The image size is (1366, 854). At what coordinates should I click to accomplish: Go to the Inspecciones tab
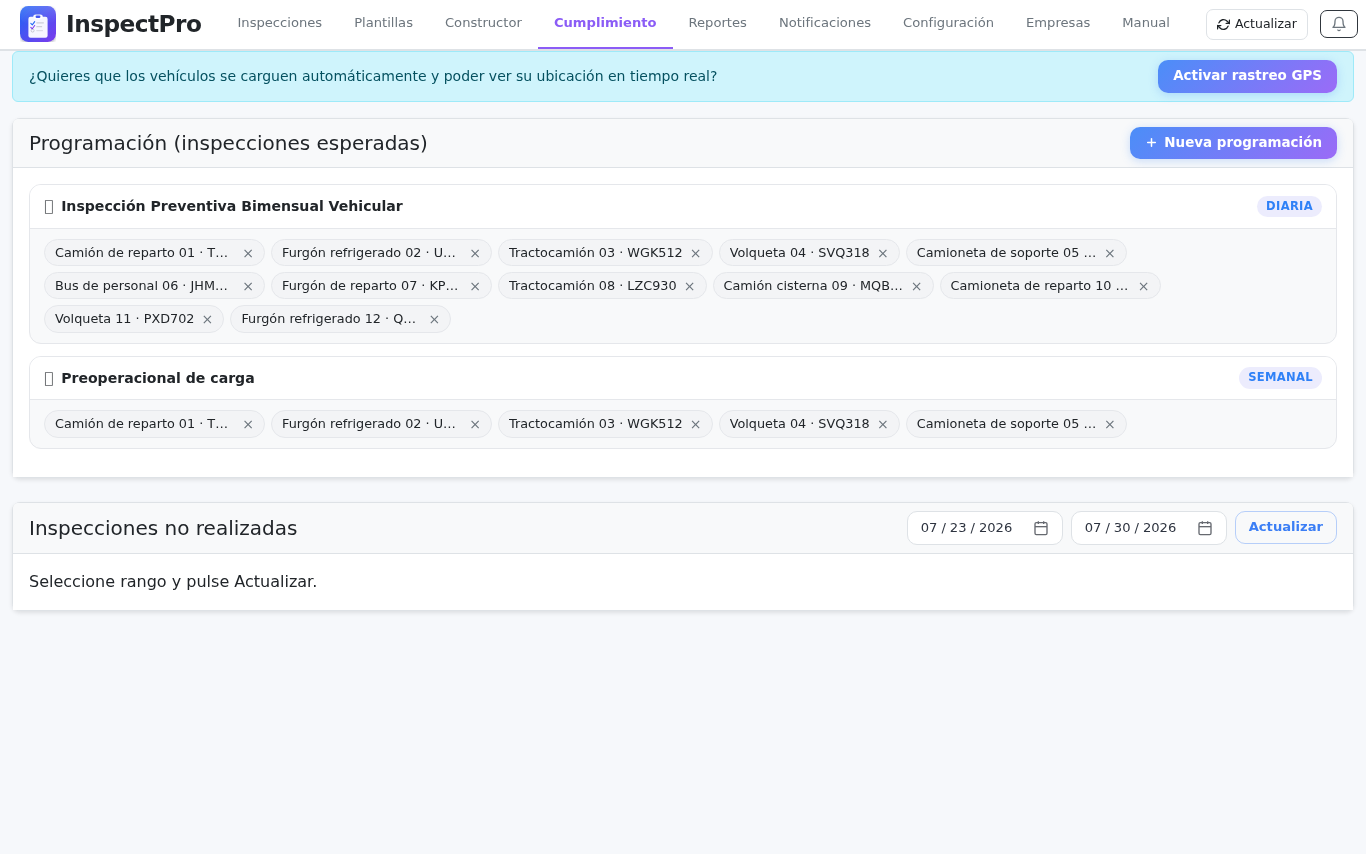tap(280, 23)
